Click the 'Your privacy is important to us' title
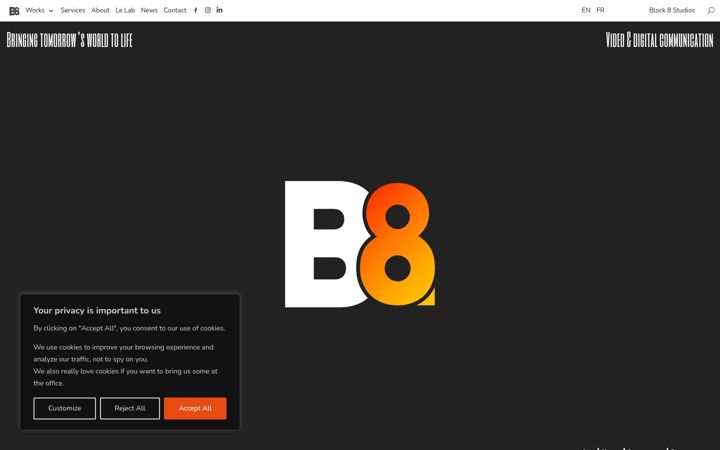720x450 pixels. click(97, 310)
